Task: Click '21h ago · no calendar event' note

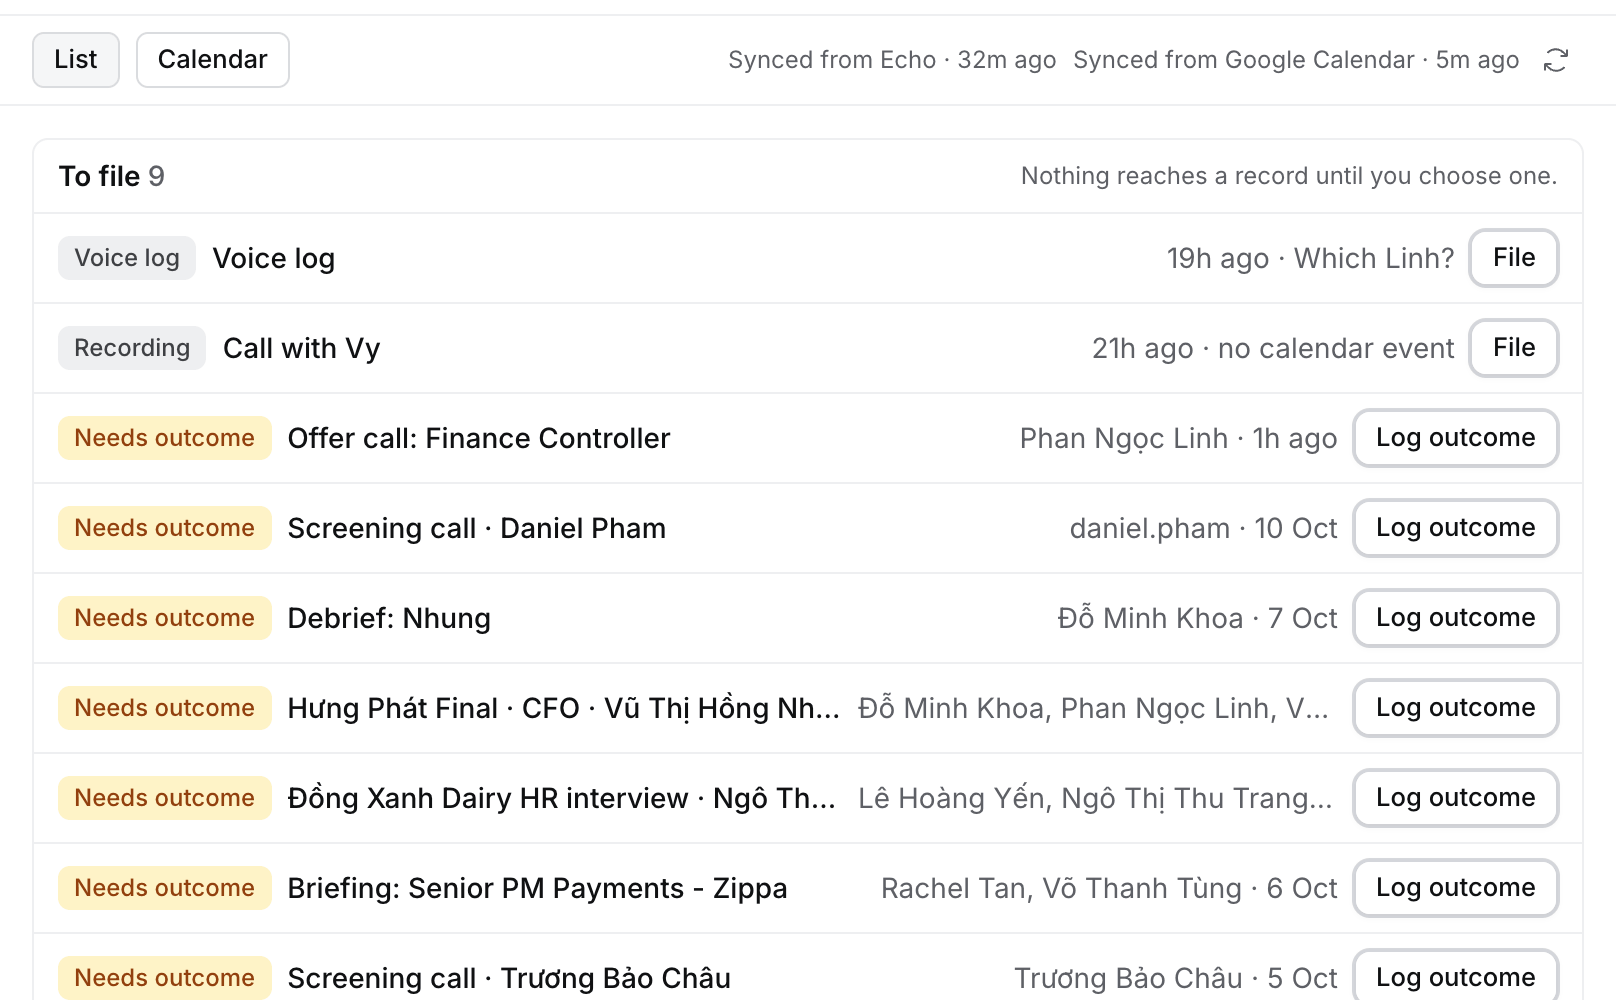Action: (1273, 348)
